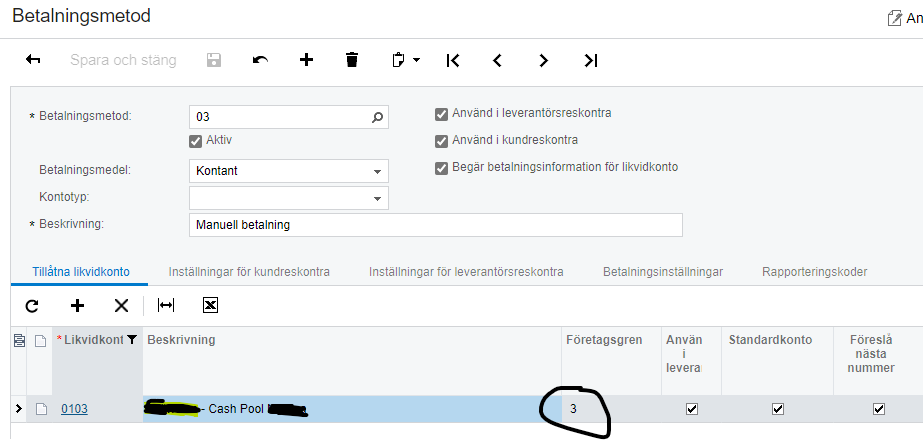The image size is (923, 441).
Task: Click the notes edit icon at top right
Action: (x=894, y=18)
